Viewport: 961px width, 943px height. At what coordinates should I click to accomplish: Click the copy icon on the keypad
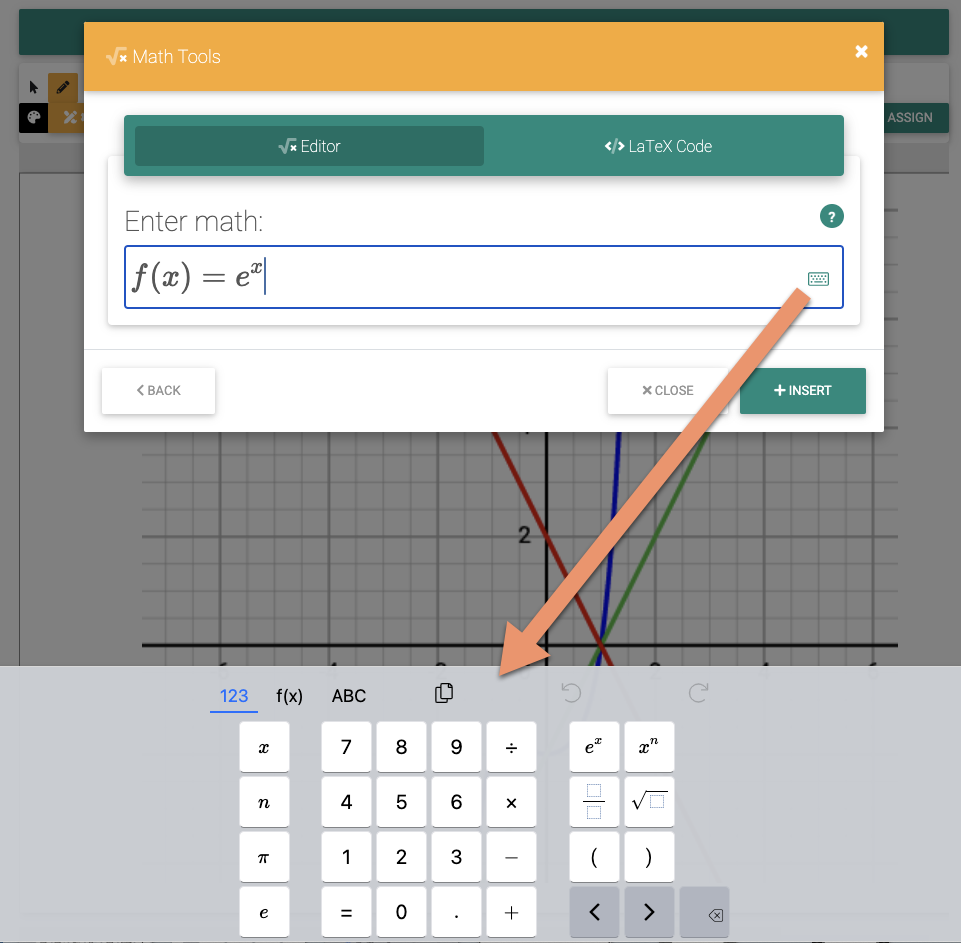pyautogui.click(x=443, y=692)
